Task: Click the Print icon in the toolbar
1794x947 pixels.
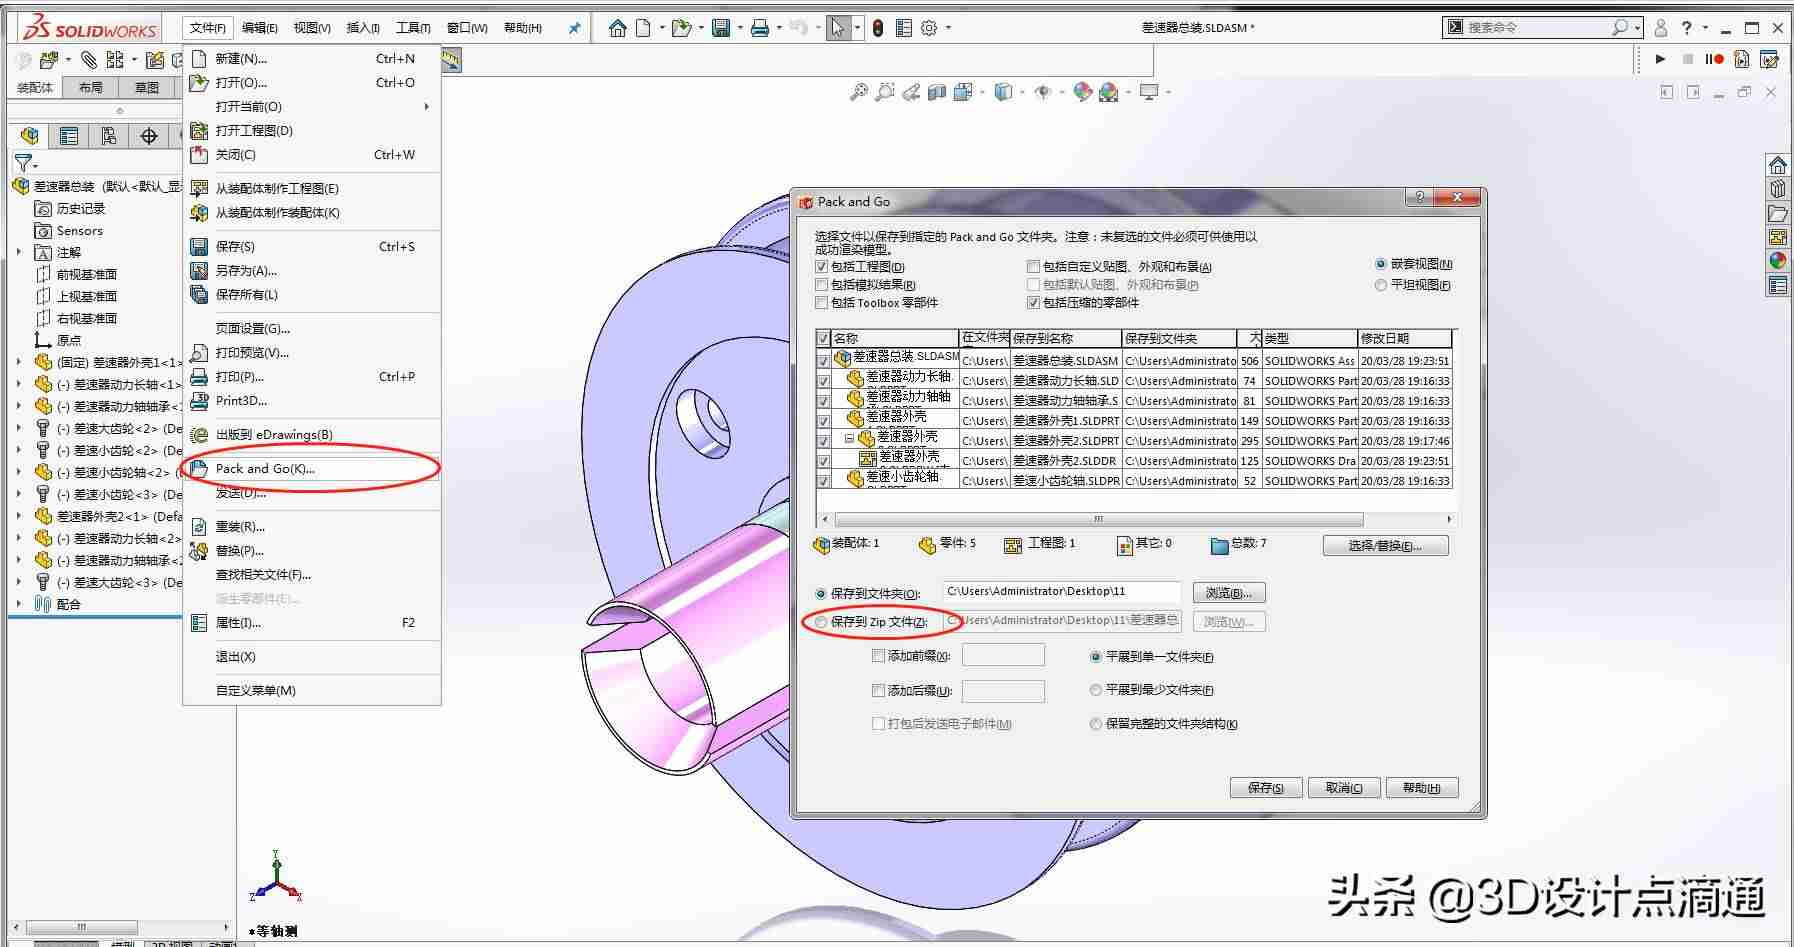Action: click(760, 28)
